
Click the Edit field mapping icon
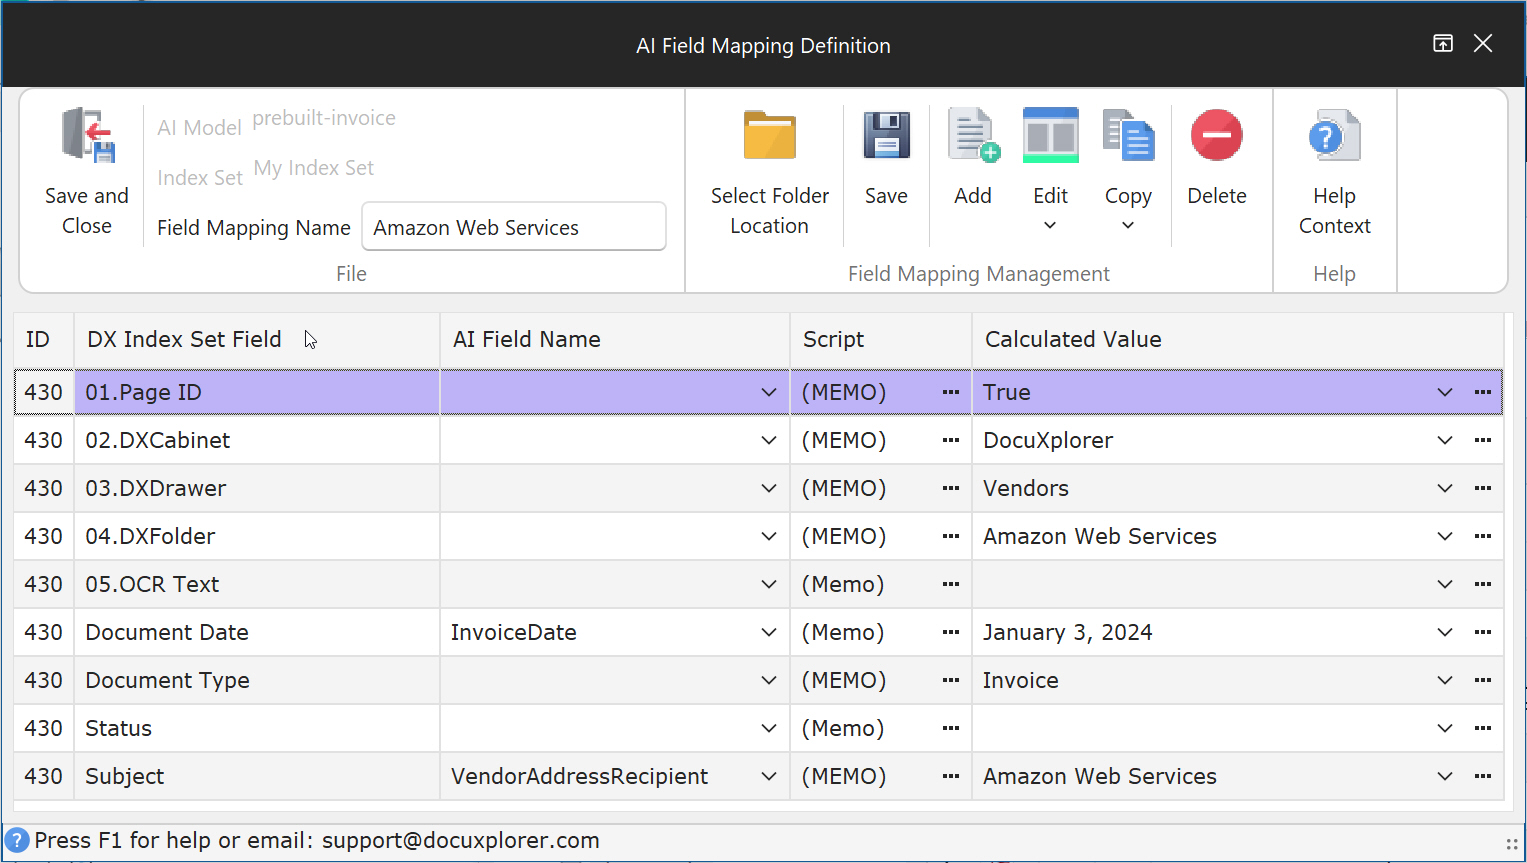1050,136
